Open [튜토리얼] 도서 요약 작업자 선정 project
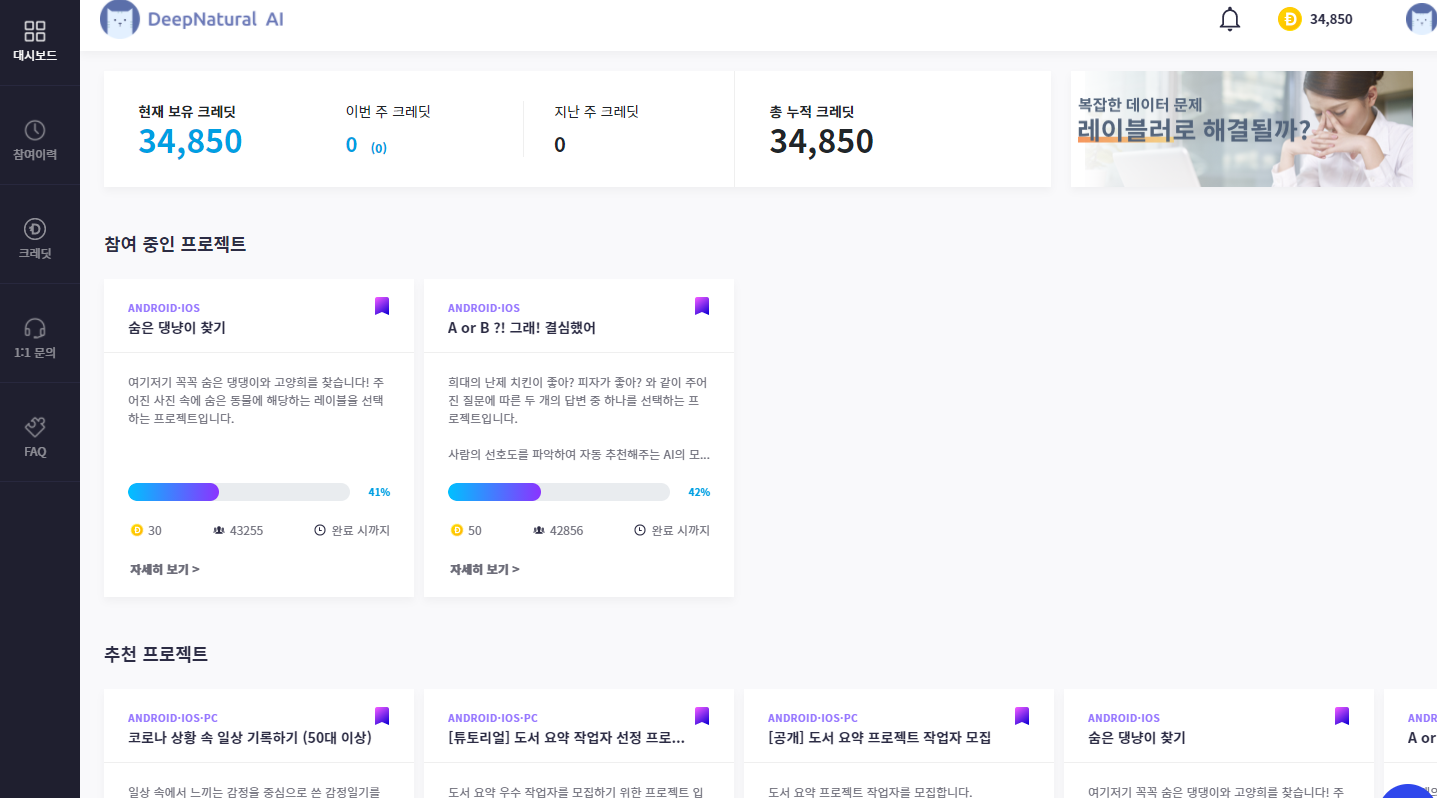The image size is (1437, 798). pos(566,738)
